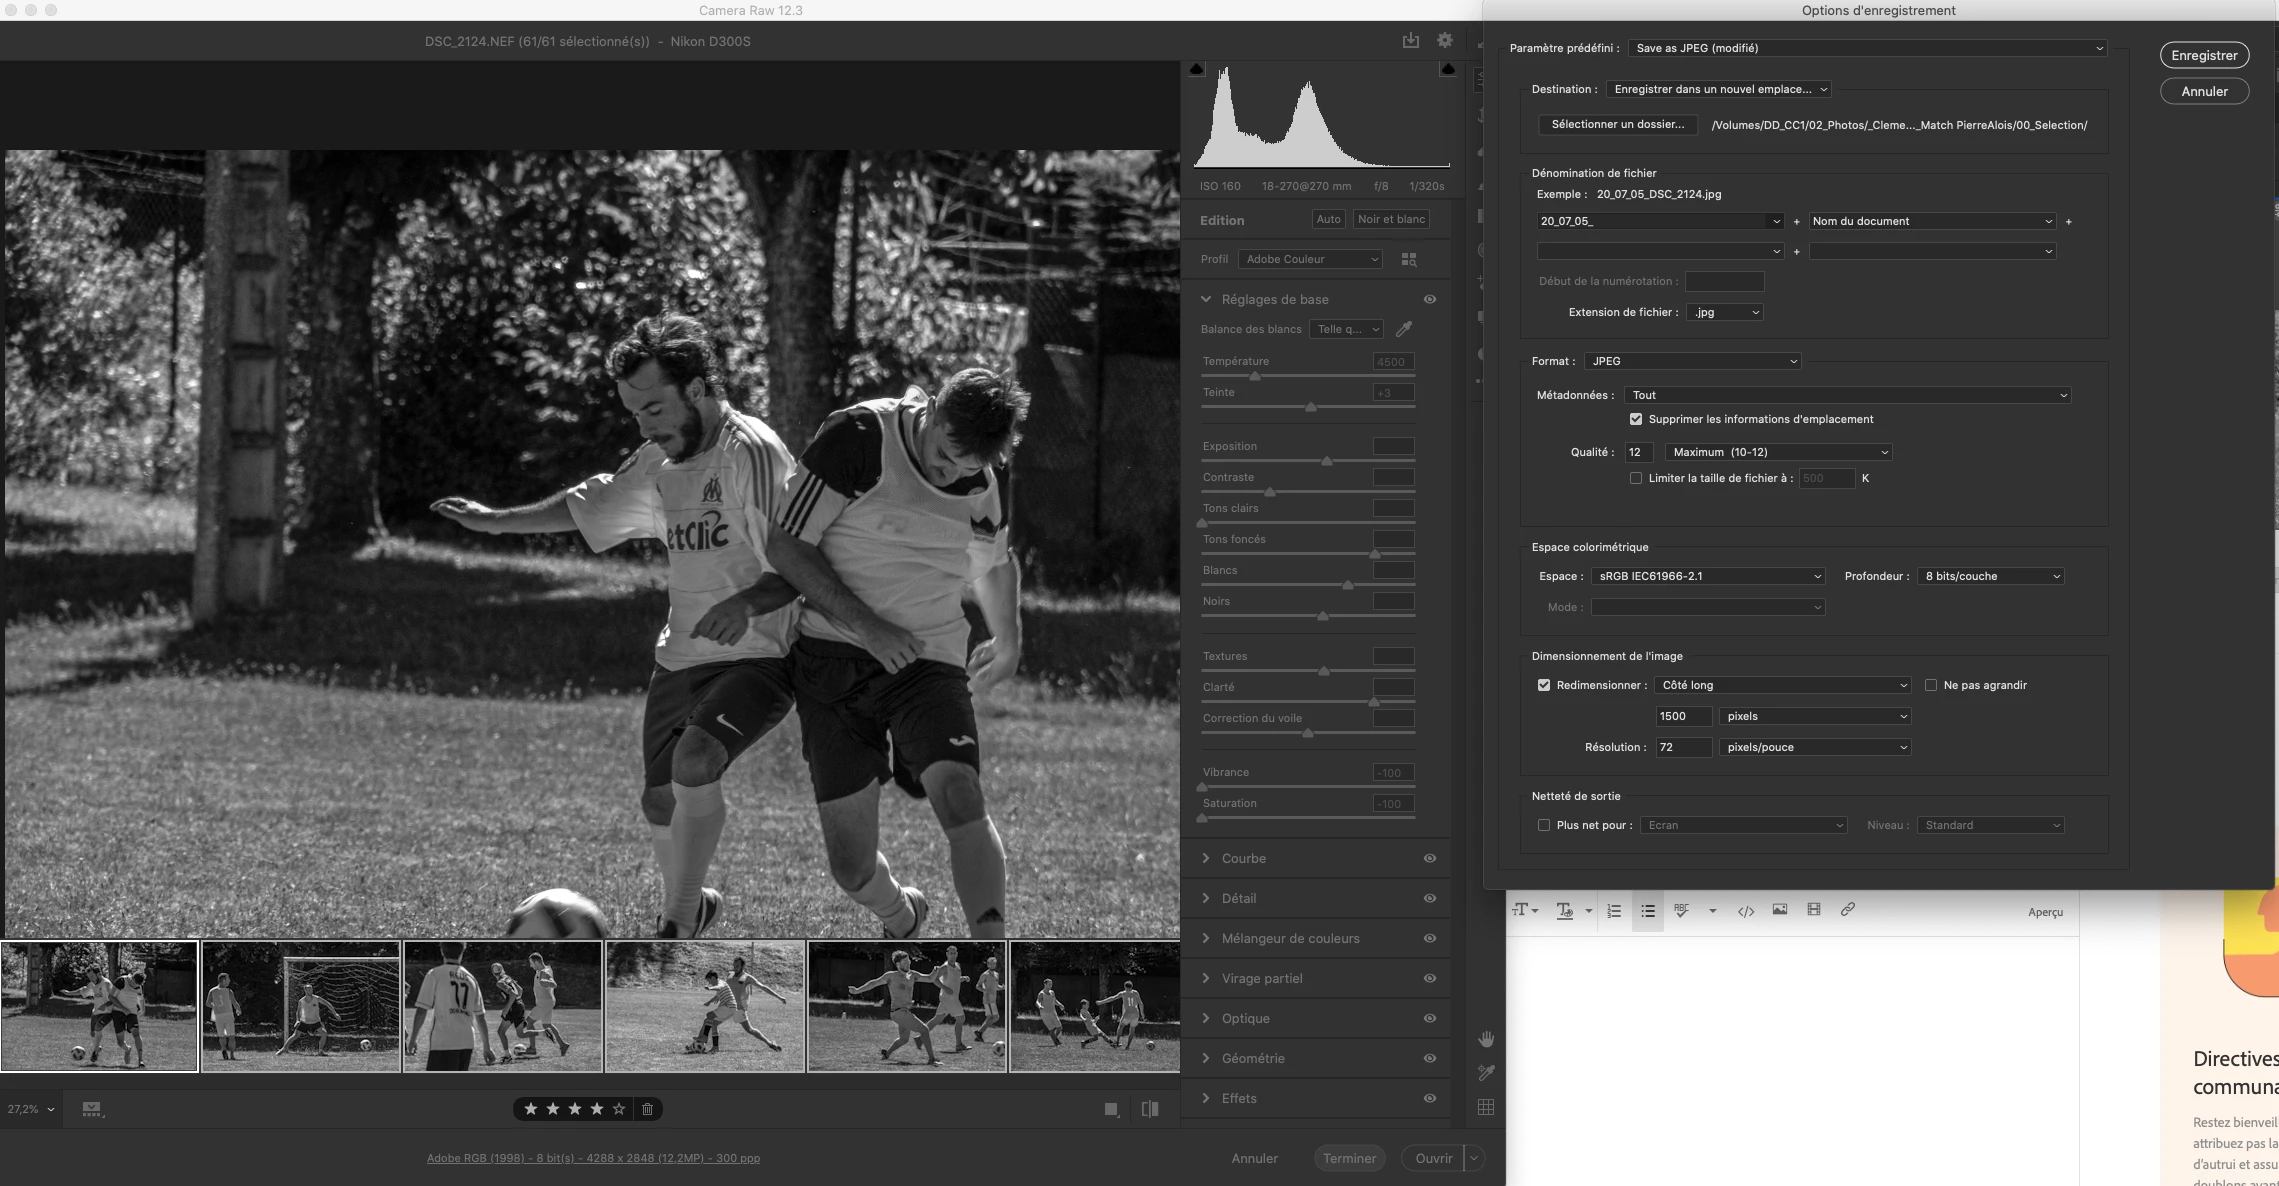
Task: Open Camera Raw preferences gear icon
Action: [x=1445, y=40]
